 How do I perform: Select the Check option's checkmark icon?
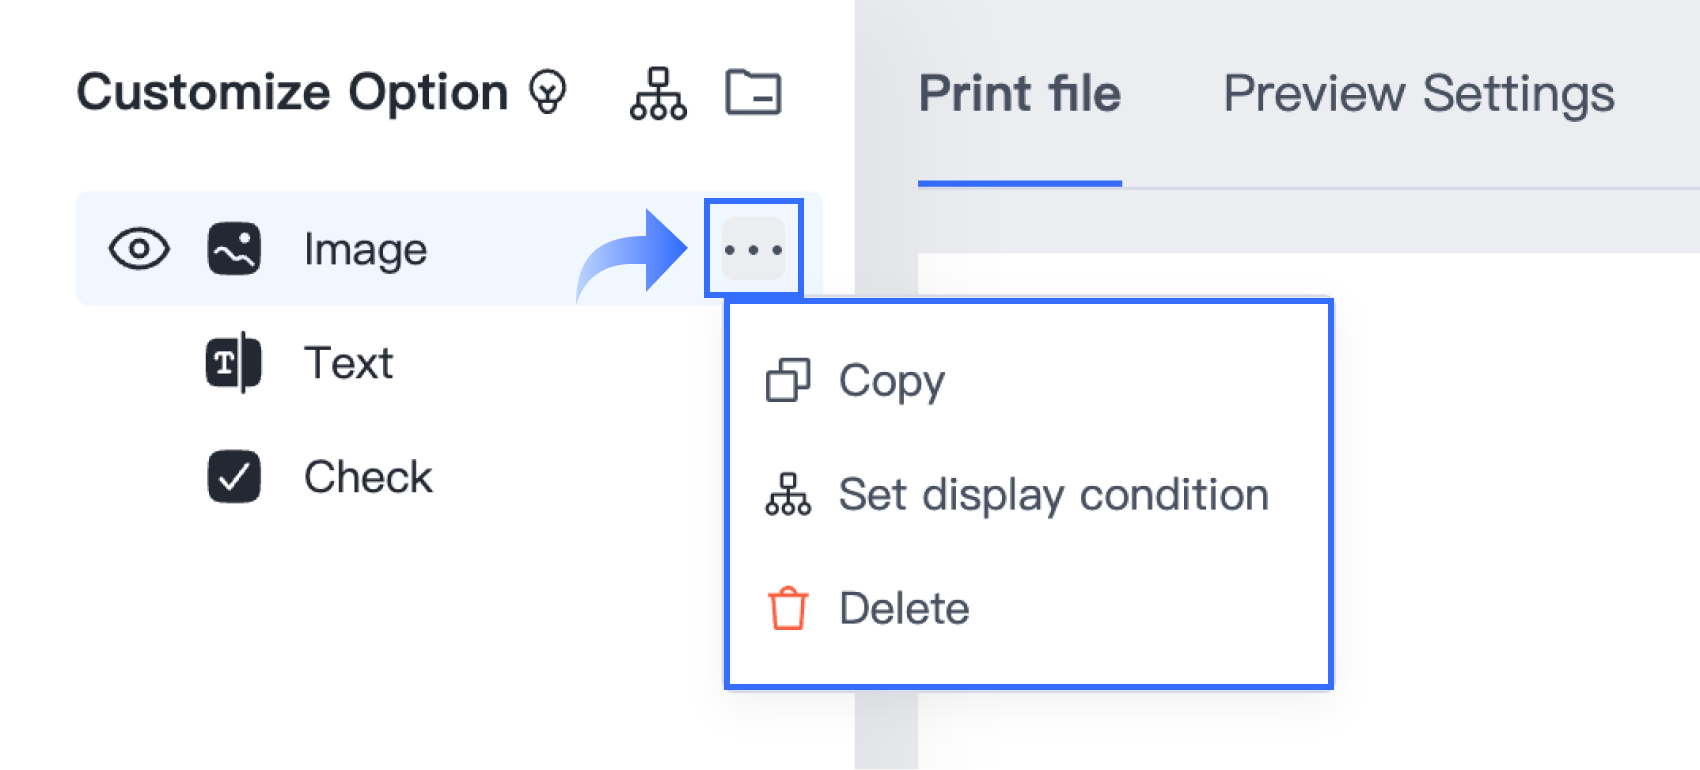click(233, 477)
